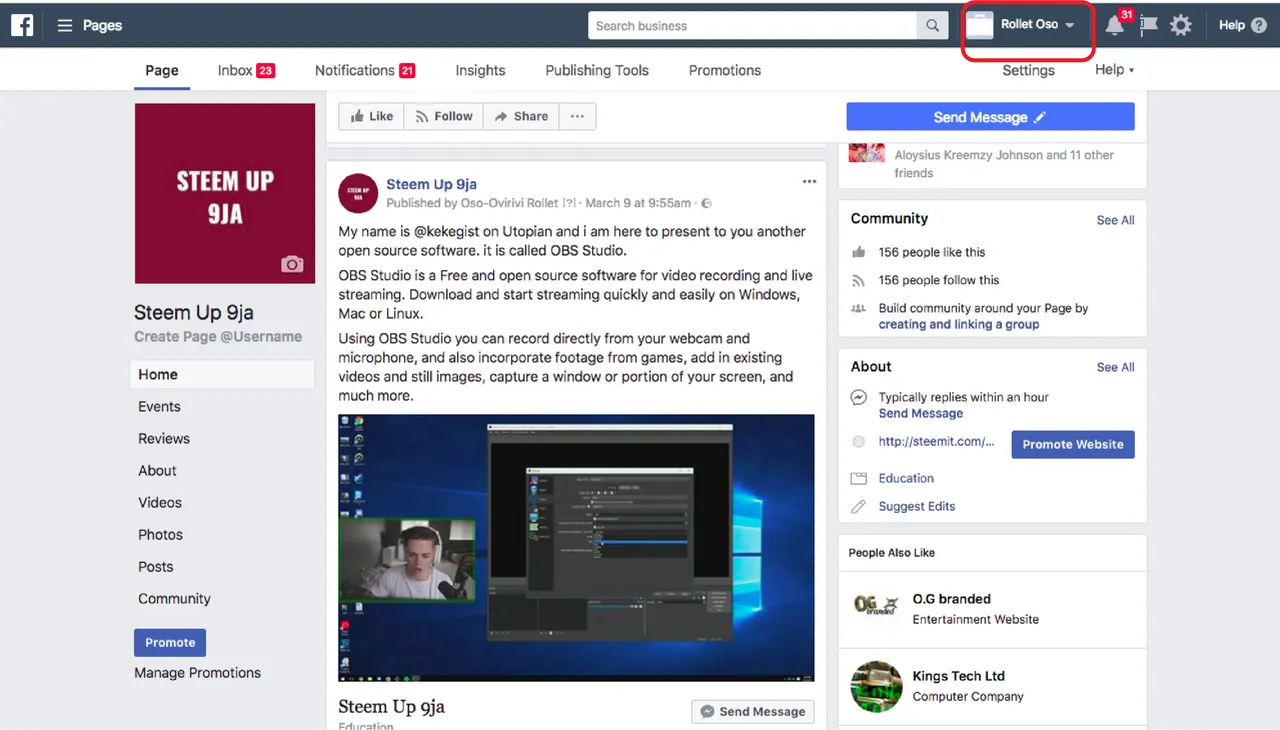1280x730 pixels.
Task: Click Send Message link in About section
Action: (920, 413)
